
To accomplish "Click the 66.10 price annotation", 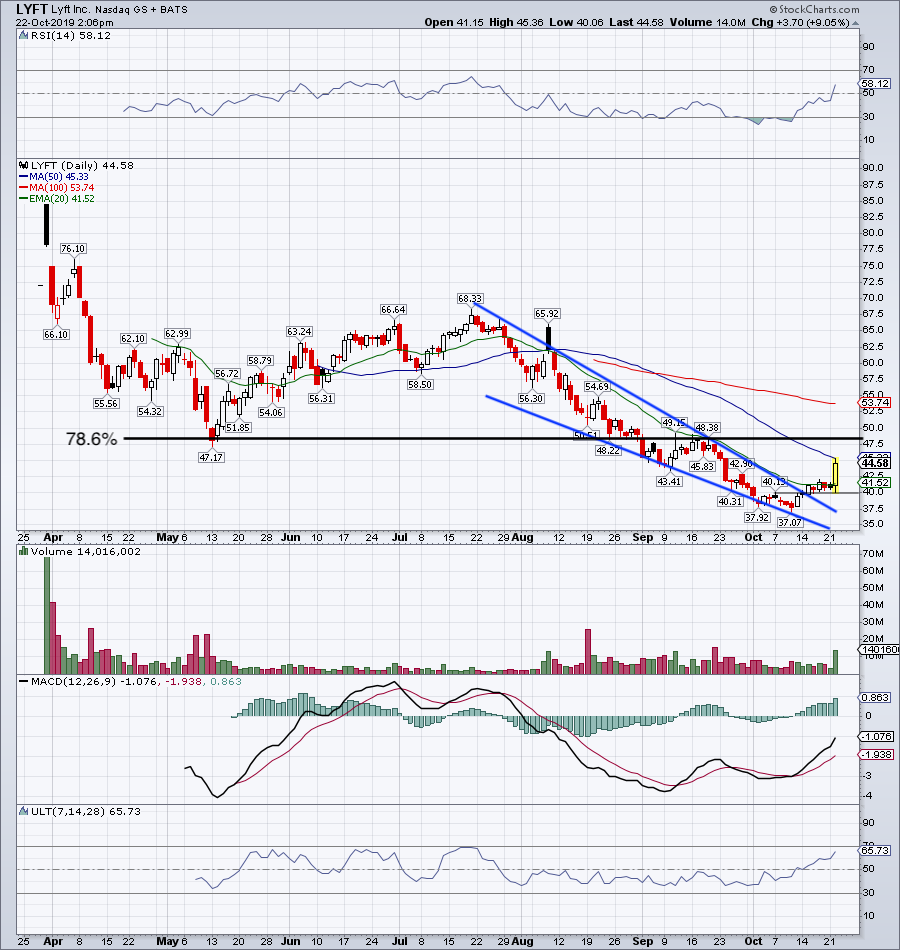I will click(x=56, y=334).
